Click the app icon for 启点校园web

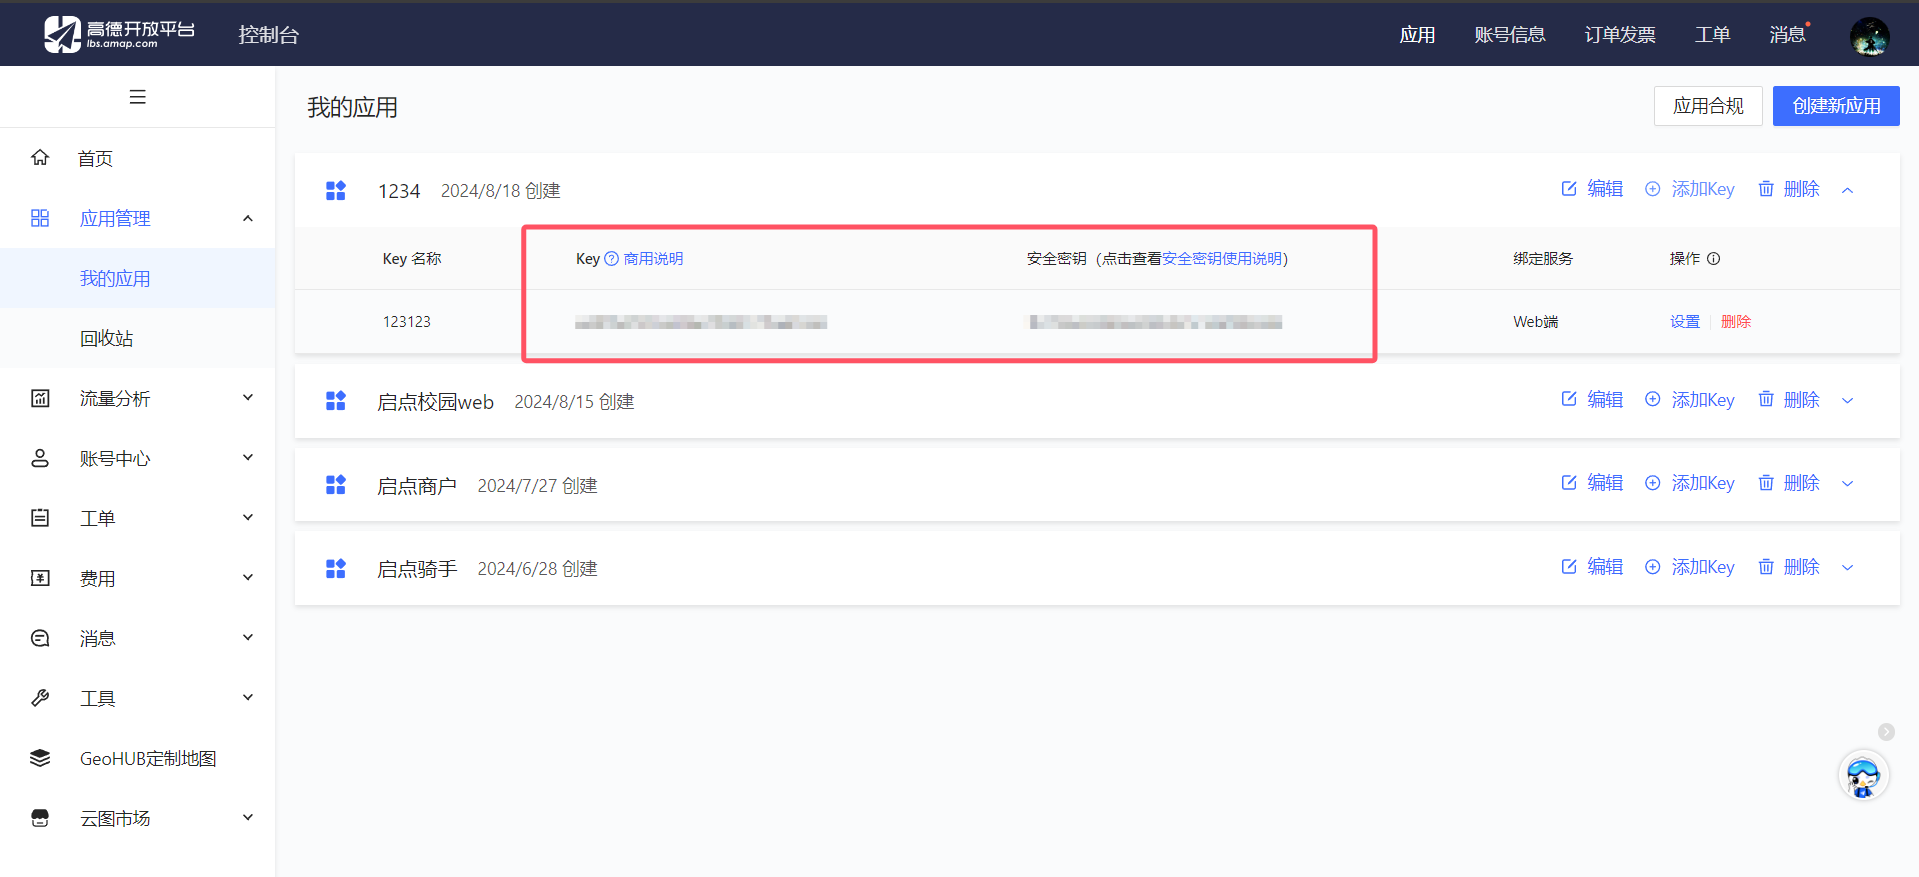coord(336,401)
